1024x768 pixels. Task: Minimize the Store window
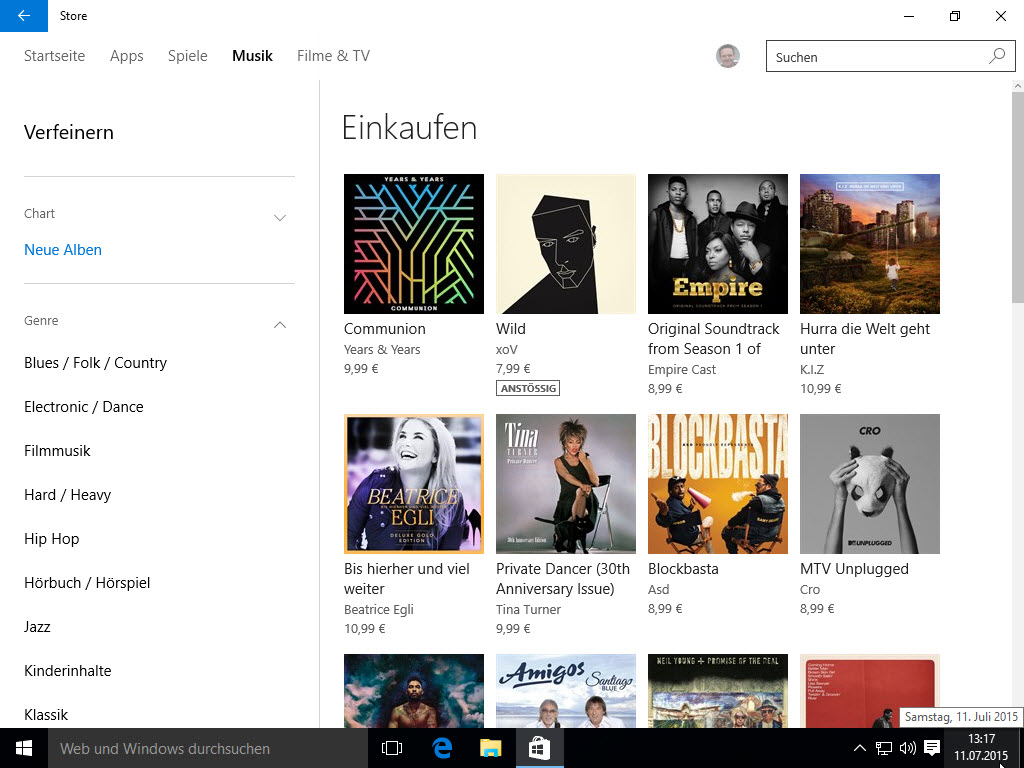tap(909, 16)
